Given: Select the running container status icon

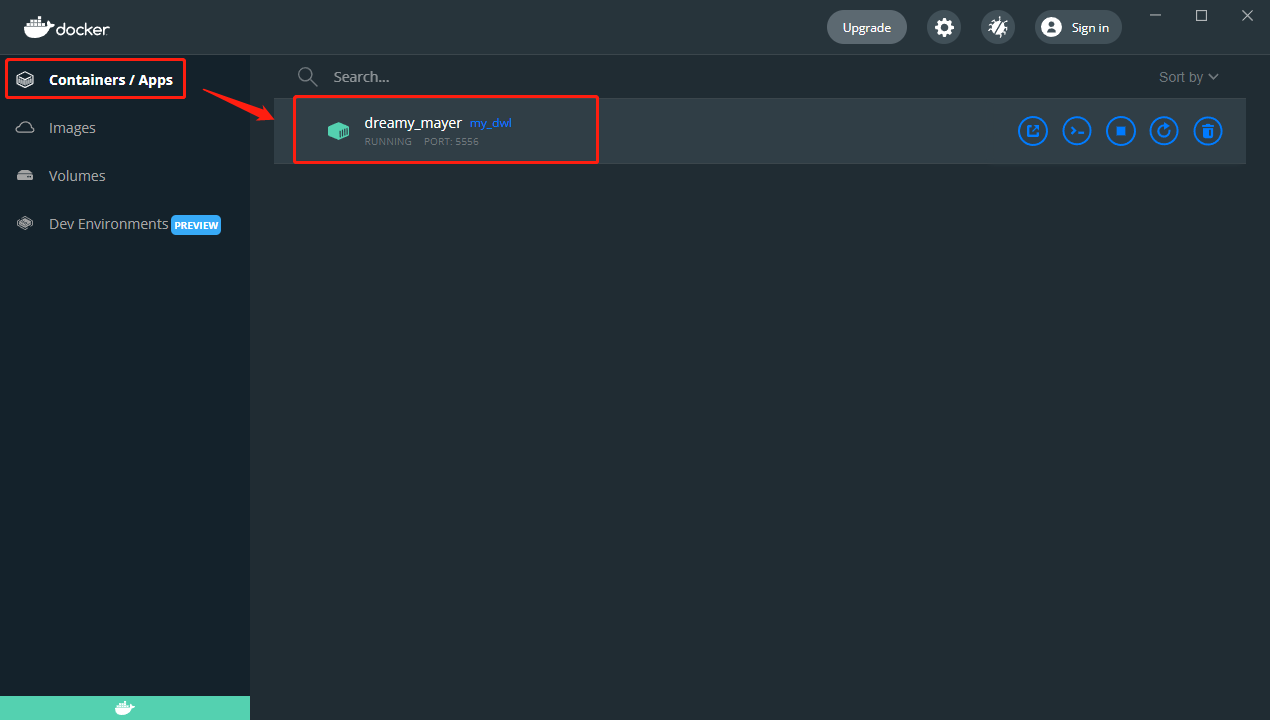Looking at the screenshot, I should pyautogui.click(x=338, y=130).
